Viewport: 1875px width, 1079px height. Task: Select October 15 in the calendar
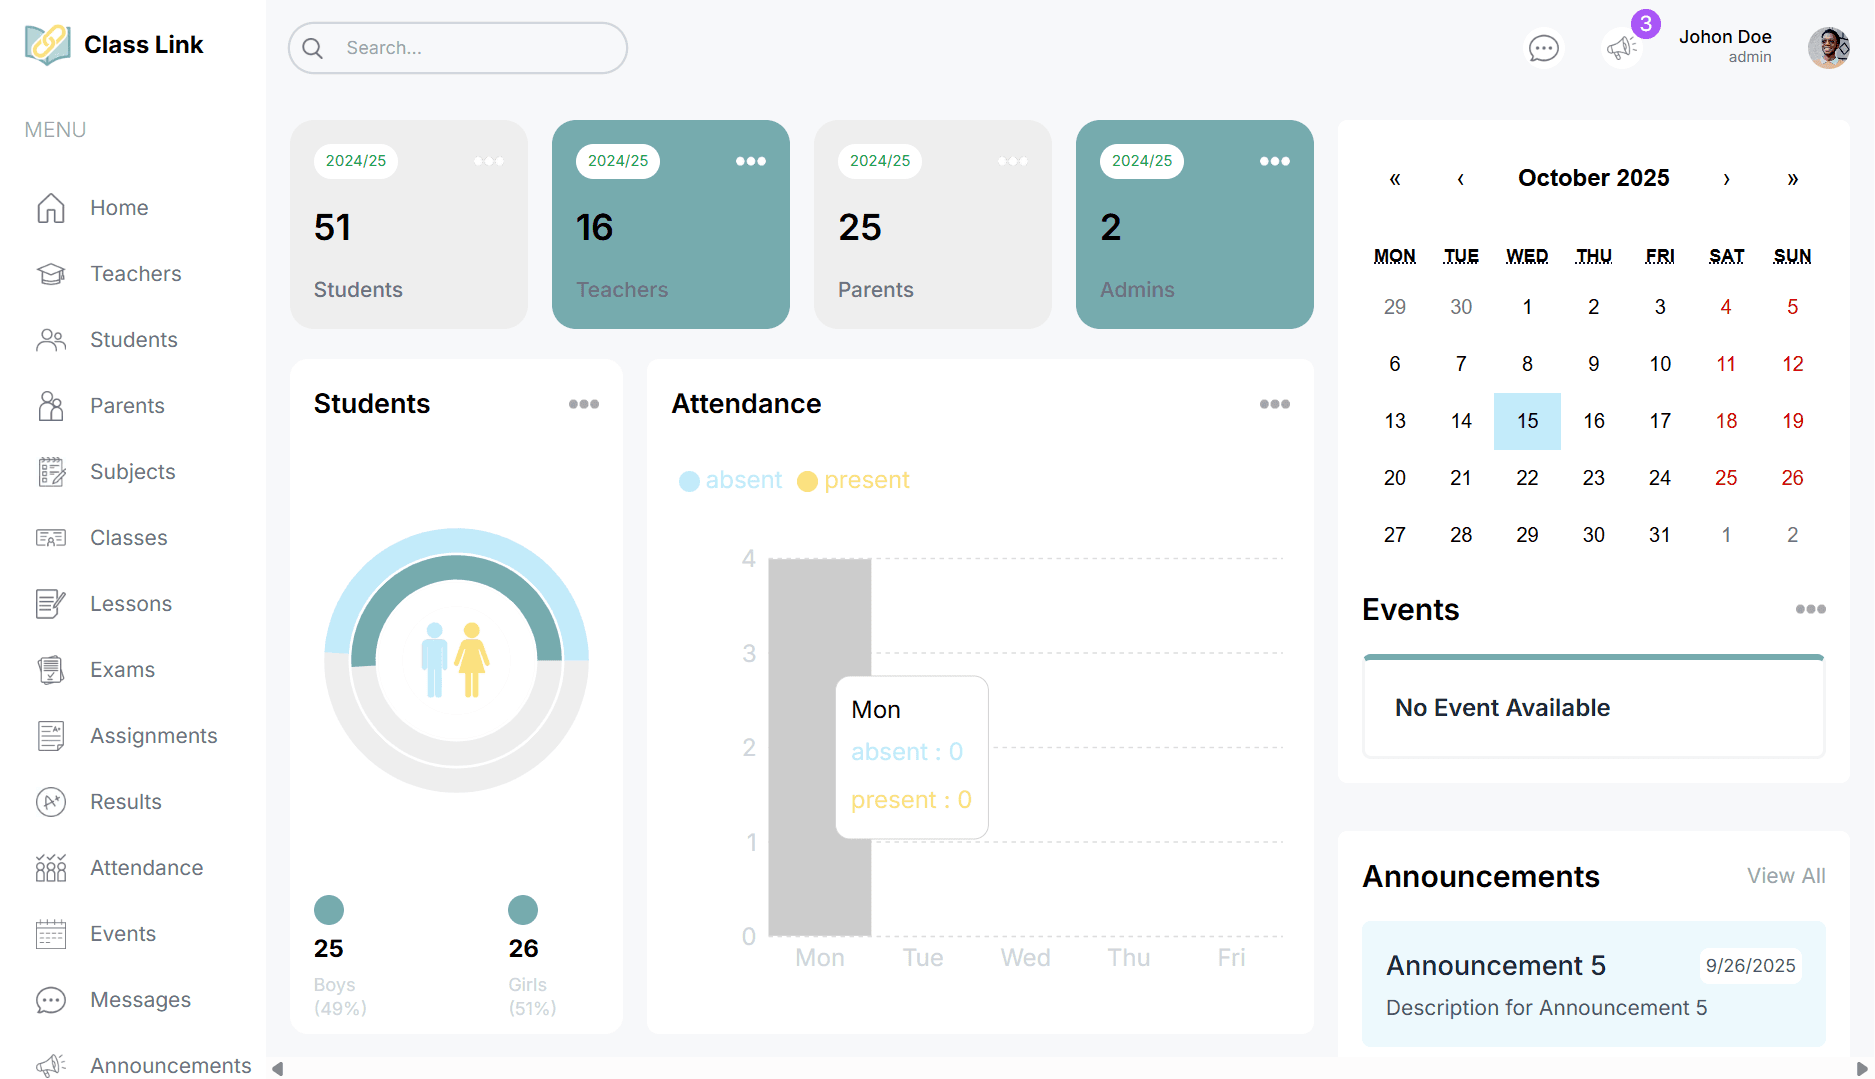tap(1527, 421)
